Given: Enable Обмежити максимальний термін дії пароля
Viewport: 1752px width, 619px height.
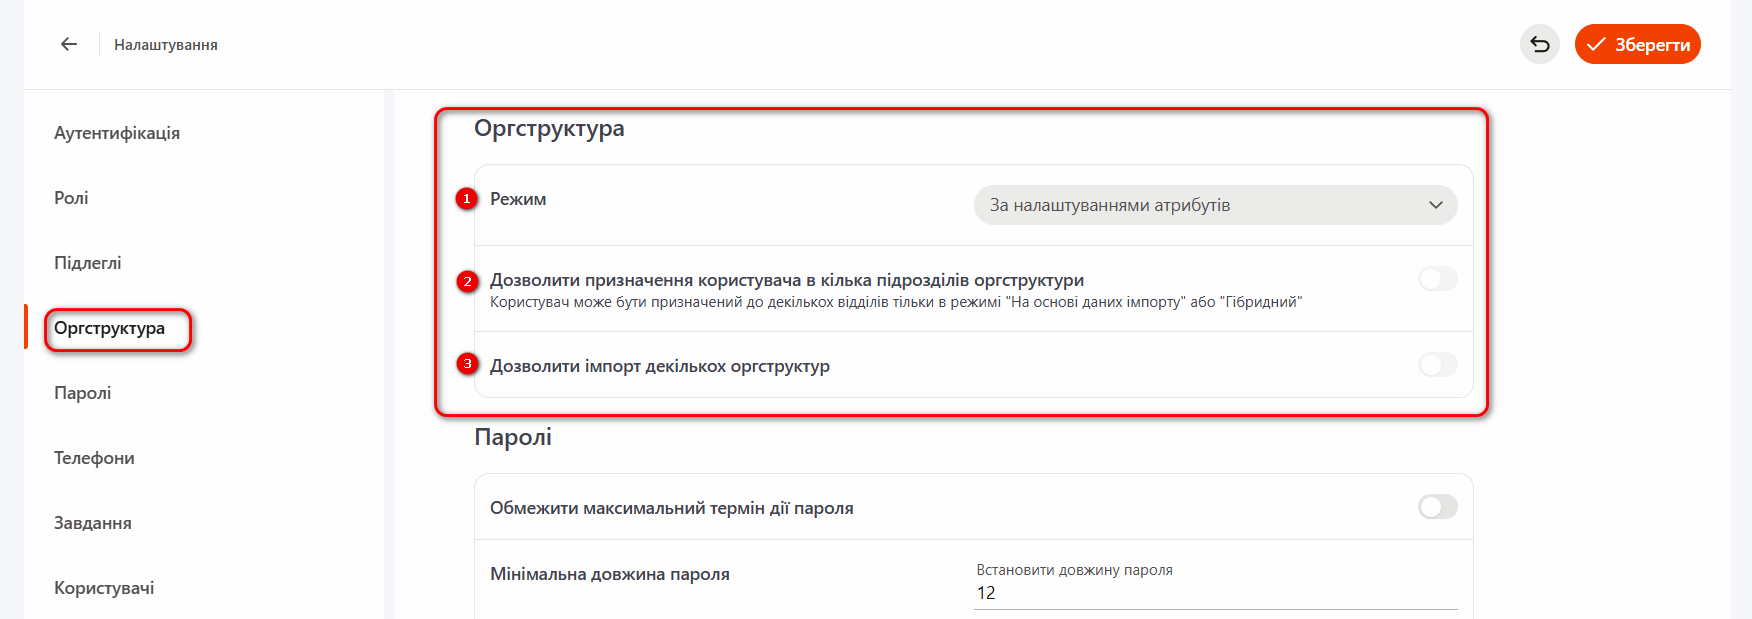Looking at the screenshot, I should pos(1437,507).
